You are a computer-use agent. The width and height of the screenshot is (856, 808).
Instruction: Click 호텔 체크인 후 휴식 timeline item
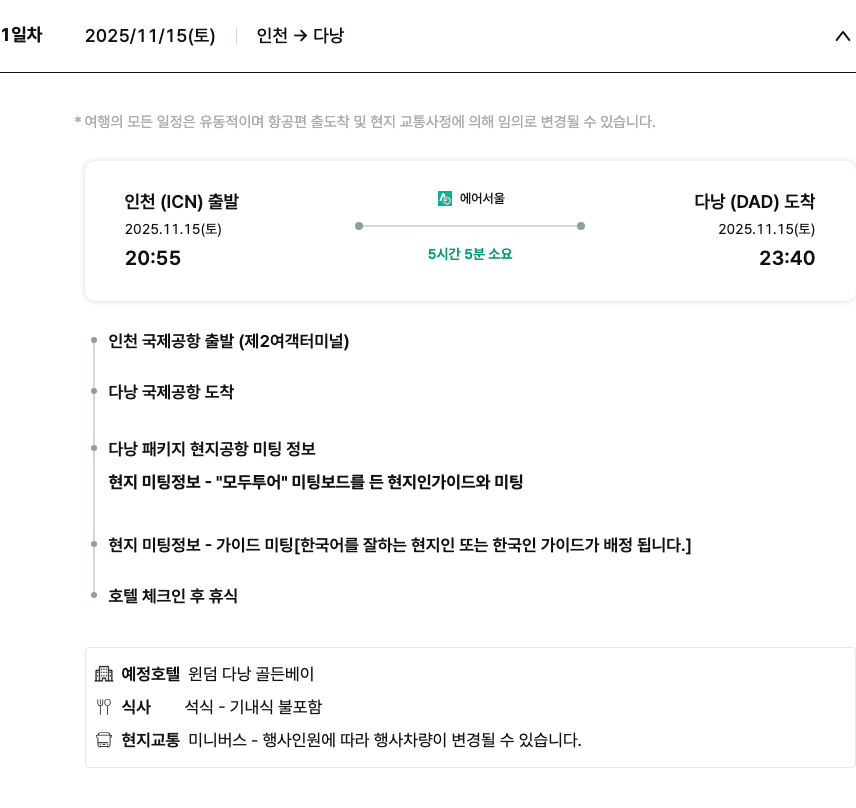[173, 596]
